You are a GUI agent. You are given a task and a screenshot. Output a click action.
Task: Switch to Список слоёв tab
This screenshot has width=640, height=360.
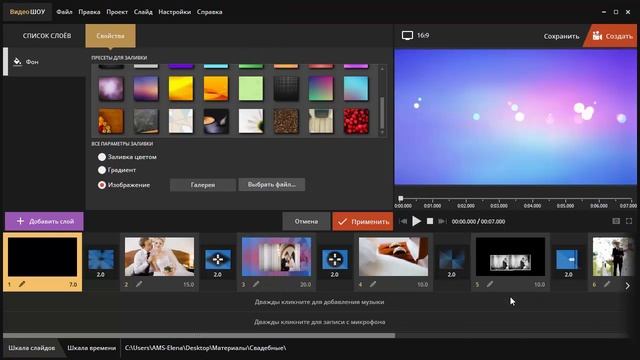click(x=47, y=36)
